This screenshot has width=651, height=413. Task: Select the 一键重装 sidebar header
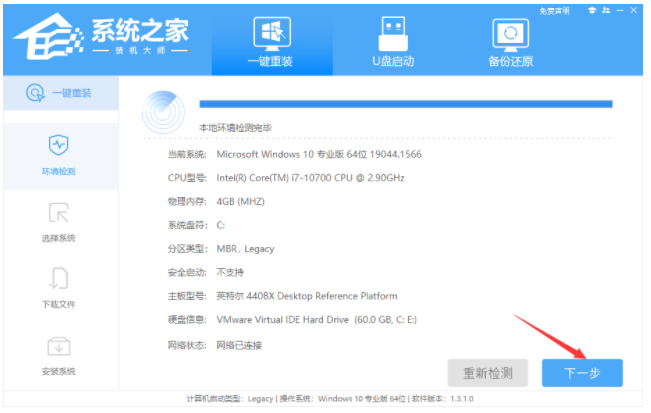tap(61, 93)
